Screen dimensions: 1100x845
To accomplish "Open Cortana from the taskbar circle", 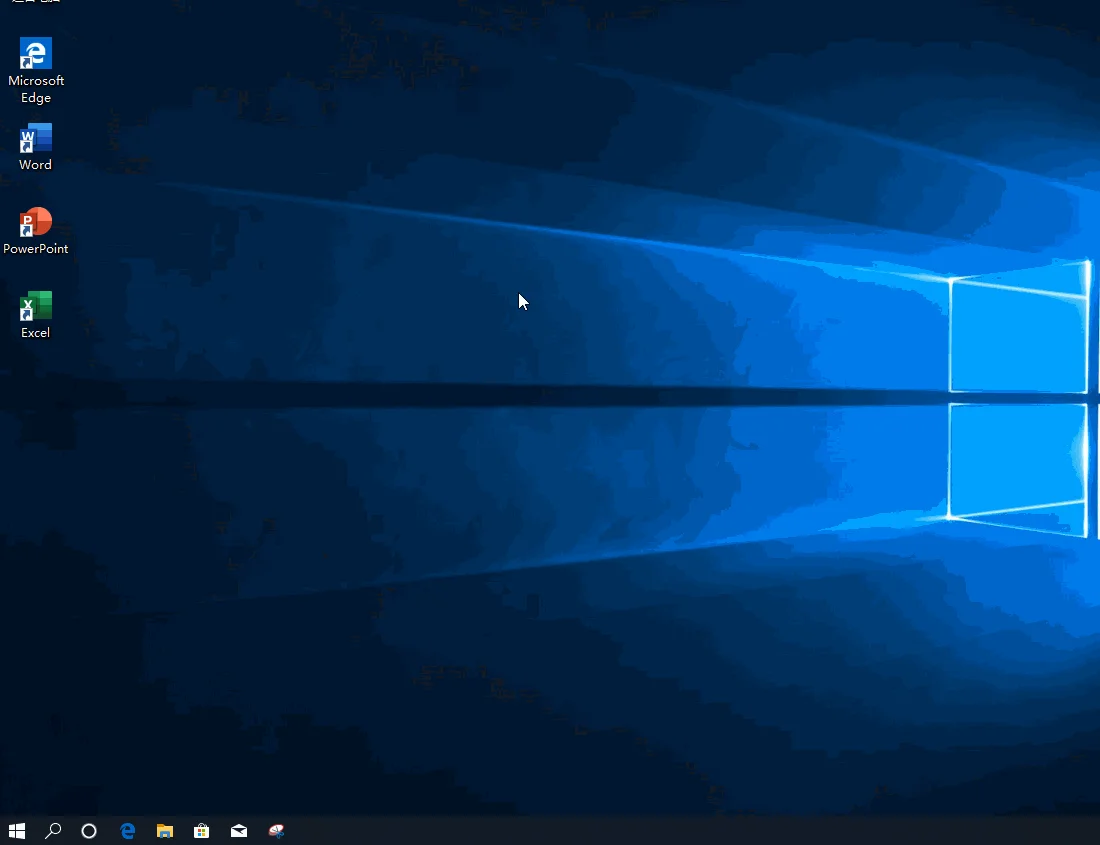I will [x=89, y=830].
